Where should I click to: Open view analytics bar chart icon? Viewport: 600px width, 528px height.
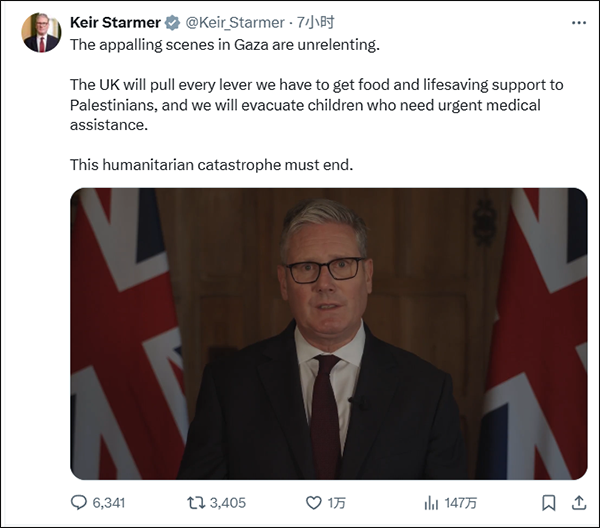[432, 502]
